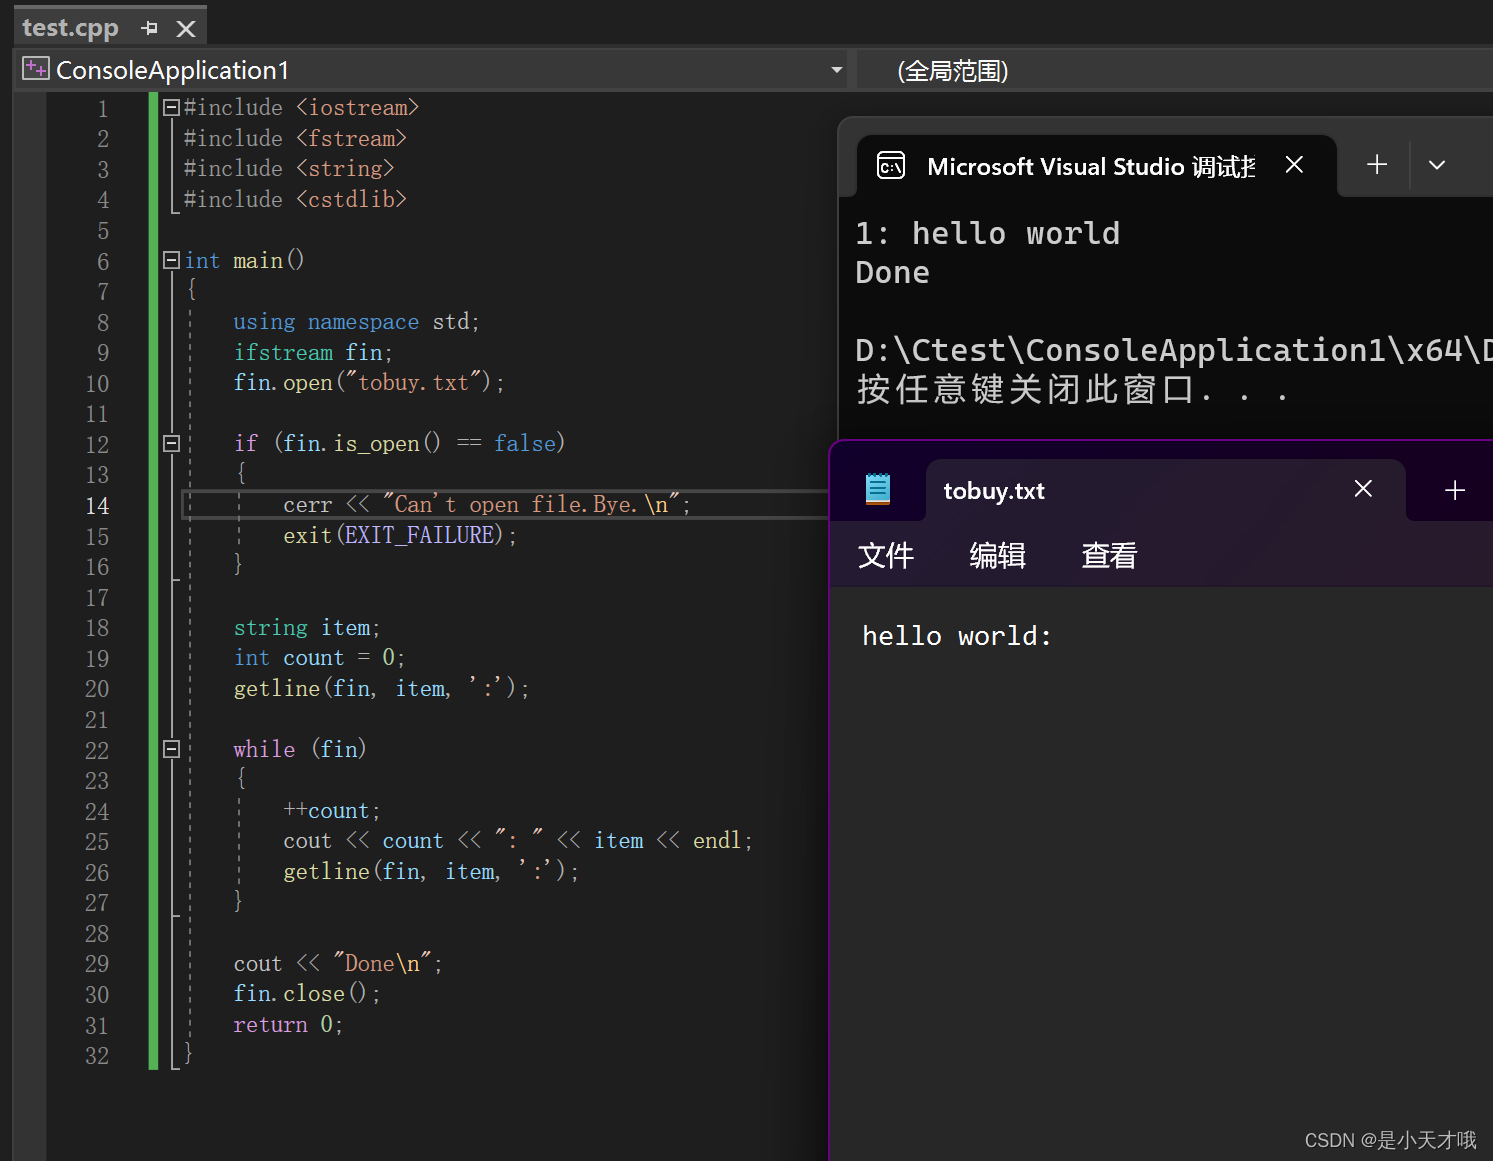Click the project icon beside ConsoleApplication1
Screen dimensions: 1493x1161
click(x=35, y=68)
